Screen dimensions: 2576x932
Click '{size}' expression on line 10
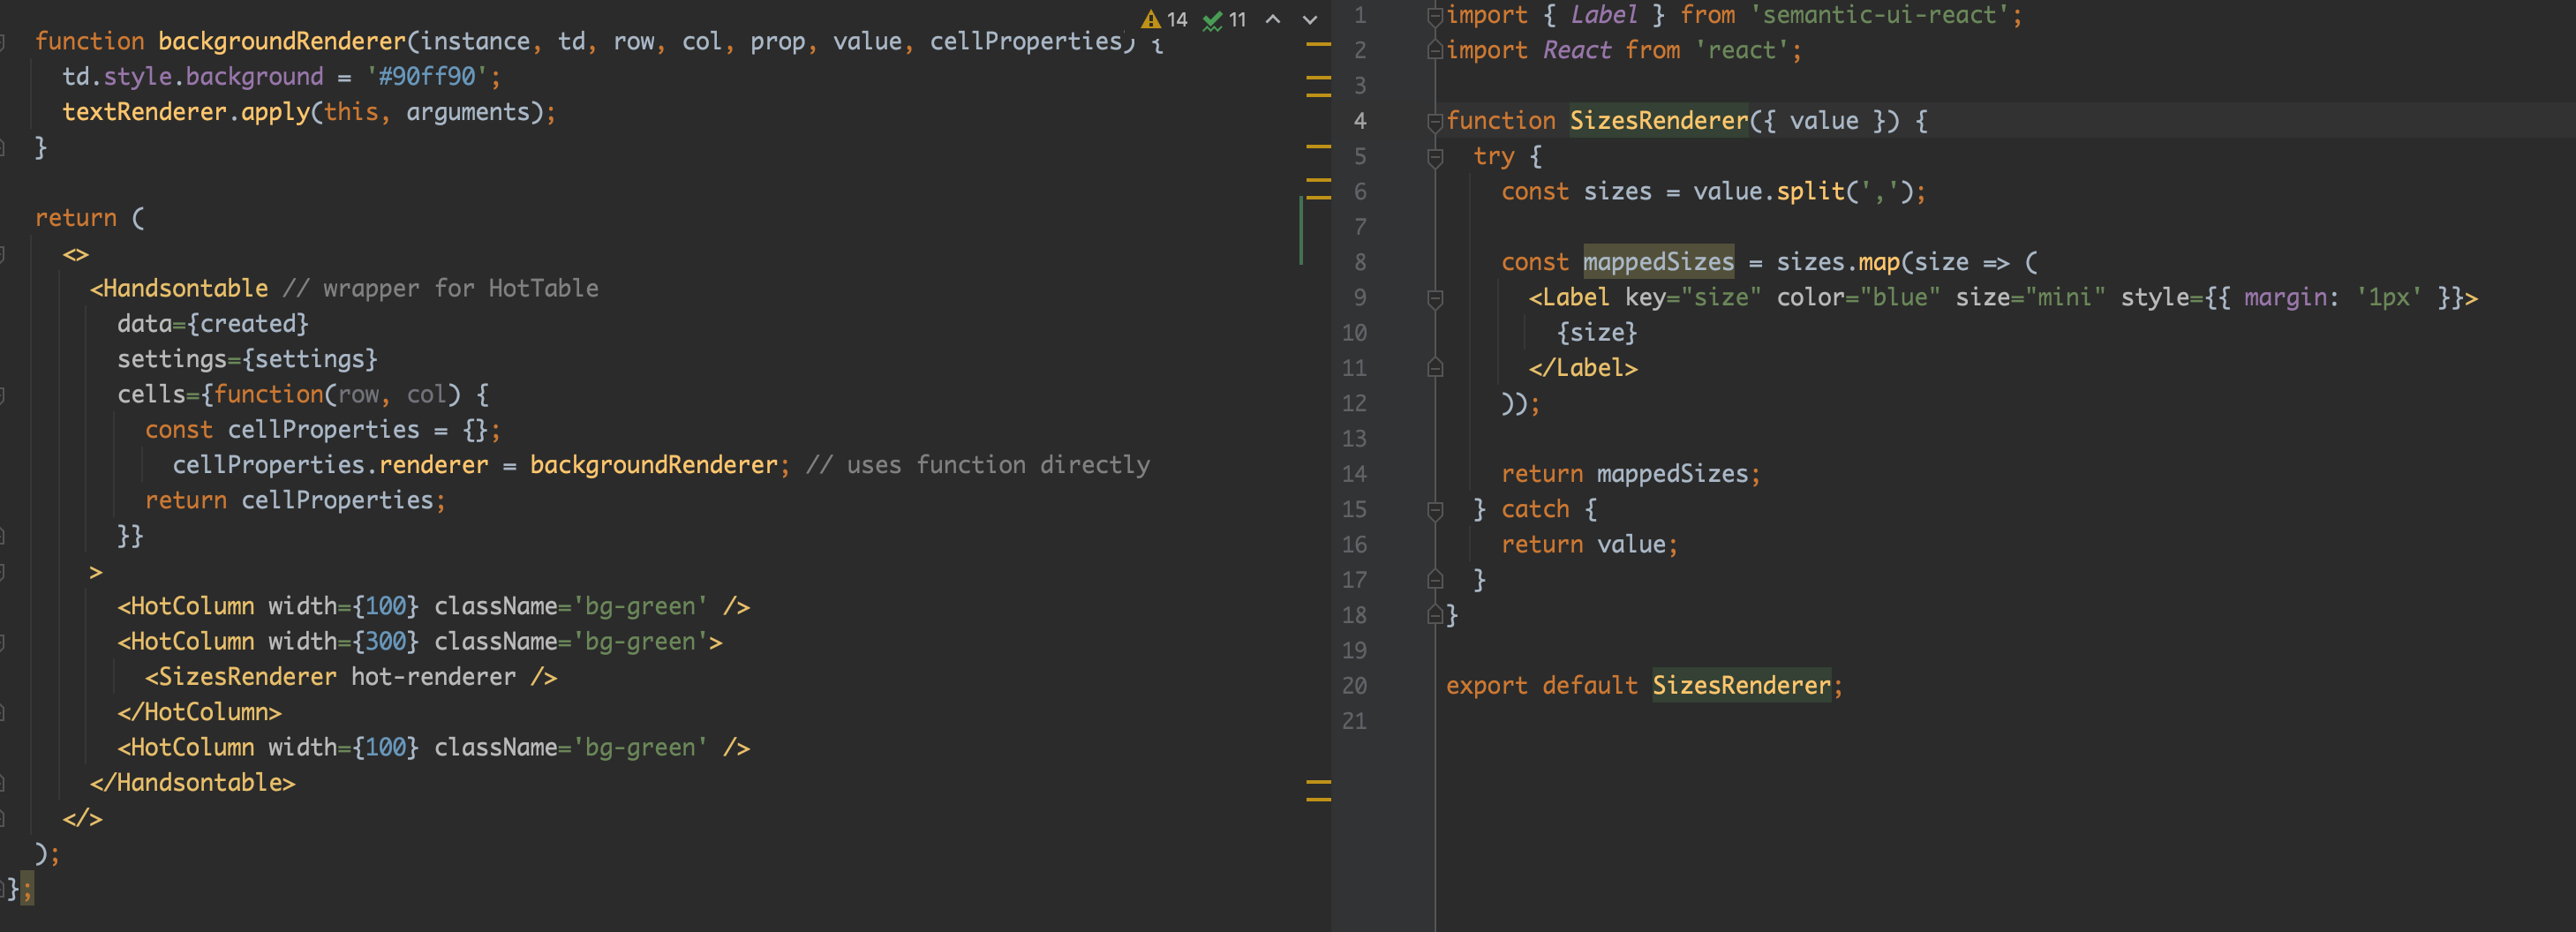point(1596,332)
